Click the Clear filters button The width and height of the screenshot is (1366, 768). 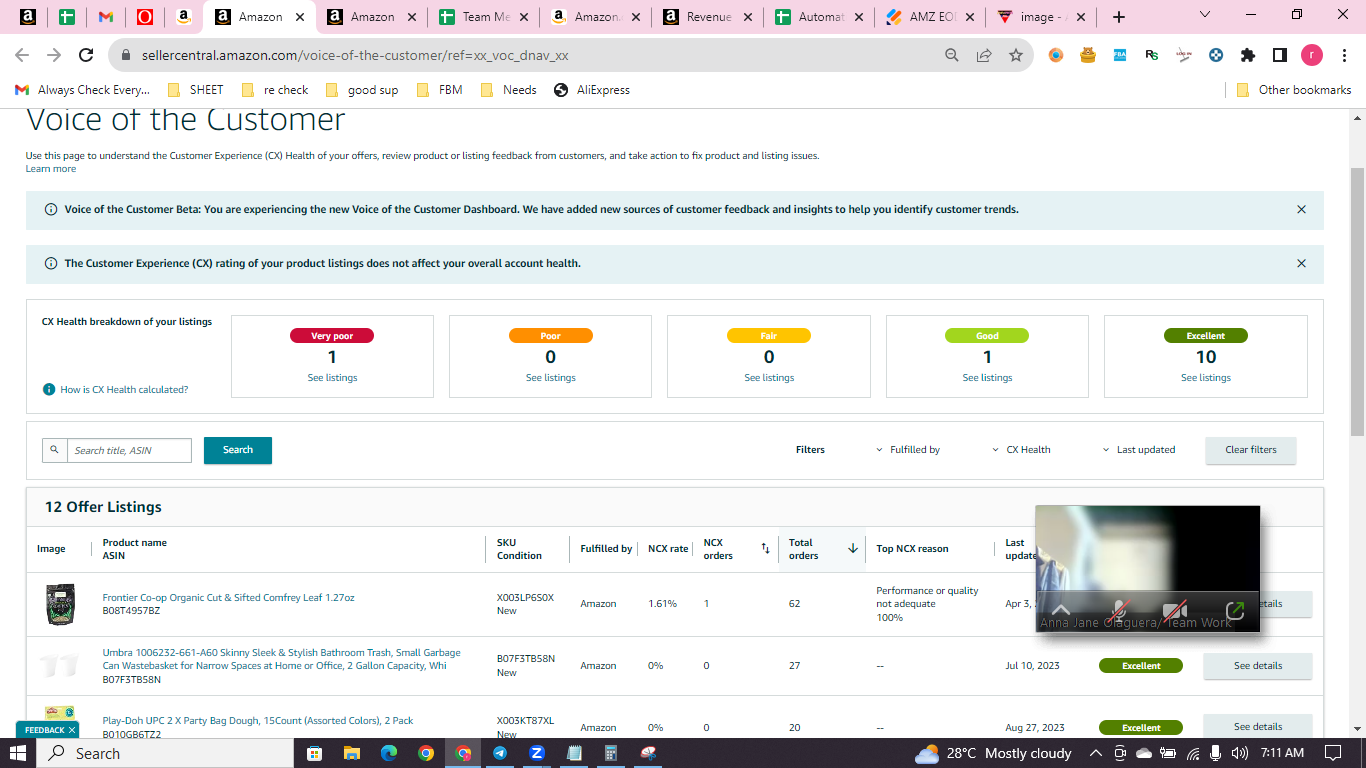click(x=1251, y=450)
